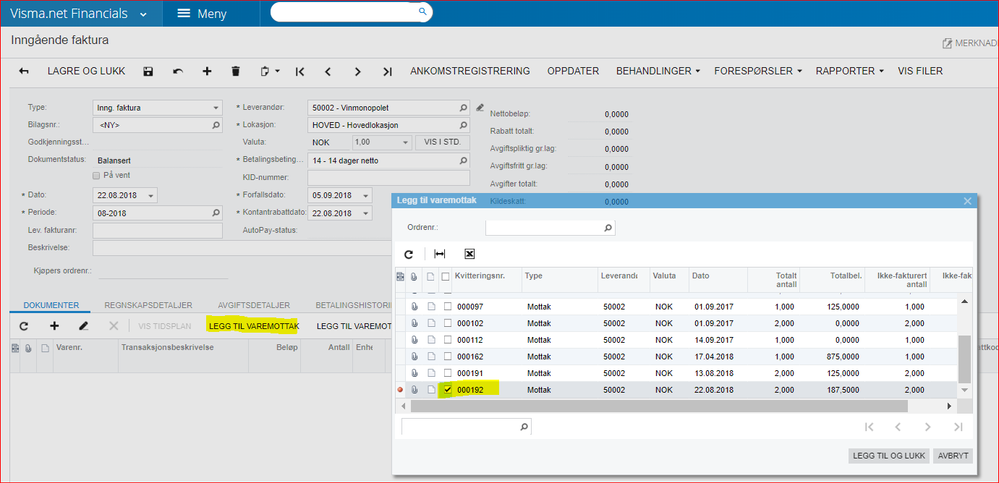This screenshot has height=483, width=999.
Task: Expand the RAPPORTER menu
Action: (x=850, y=71)
